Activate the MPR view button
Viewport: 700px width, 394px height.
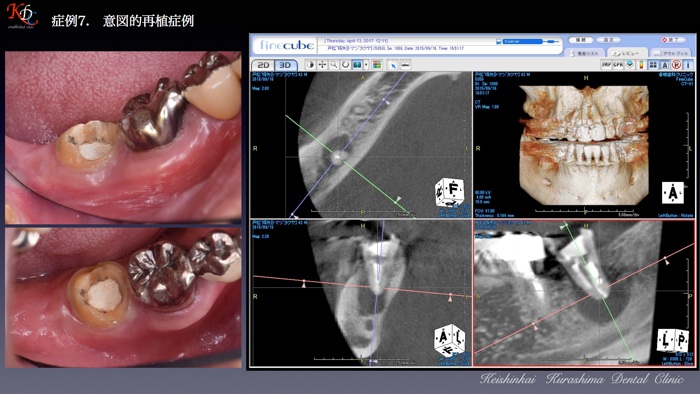pyautogui.click(x=606, y=65)
